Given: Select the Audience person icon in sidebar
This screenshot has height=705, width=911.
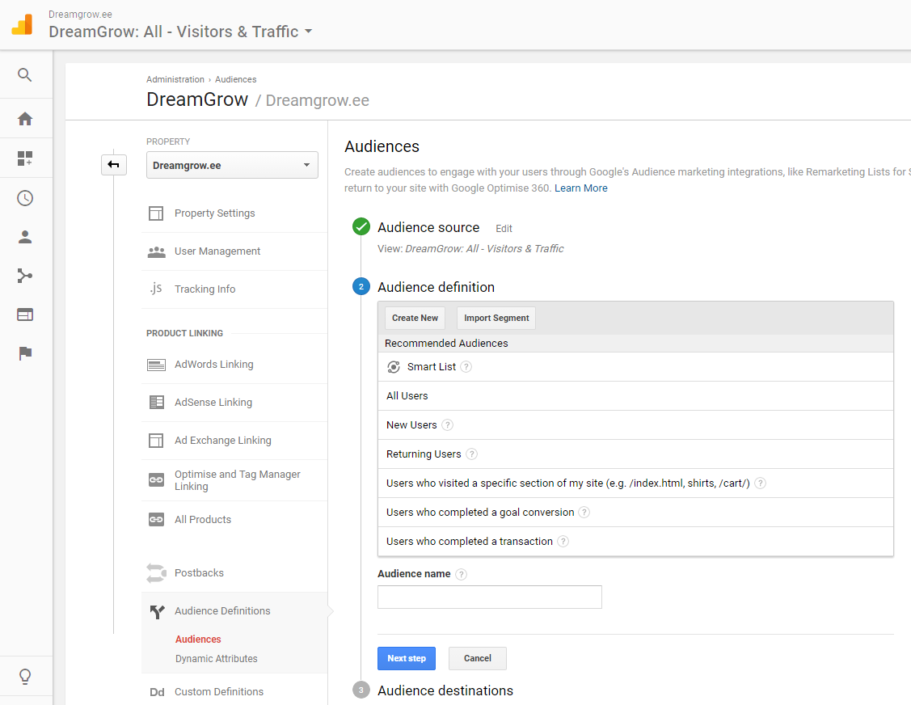Looking at the screenshot, I should (x=26, y=237).
